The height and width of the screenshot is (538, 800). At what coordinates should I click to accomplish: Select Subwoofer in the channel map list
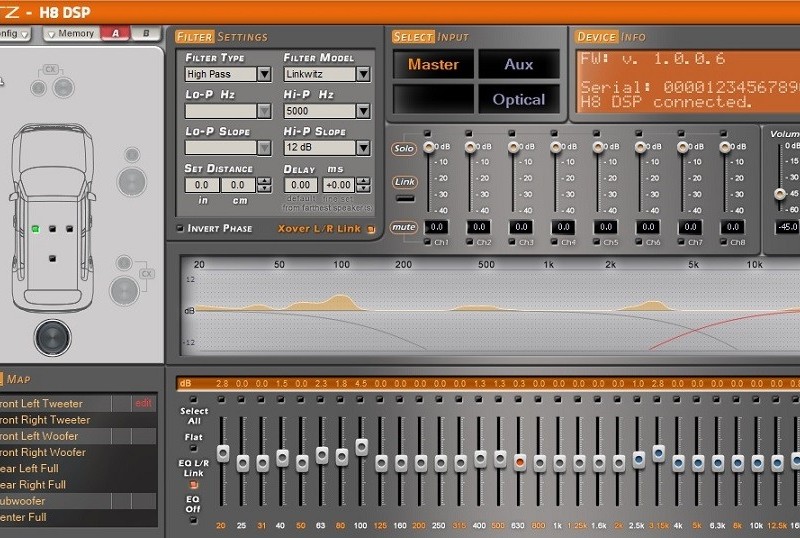click(x=30, y=501)
